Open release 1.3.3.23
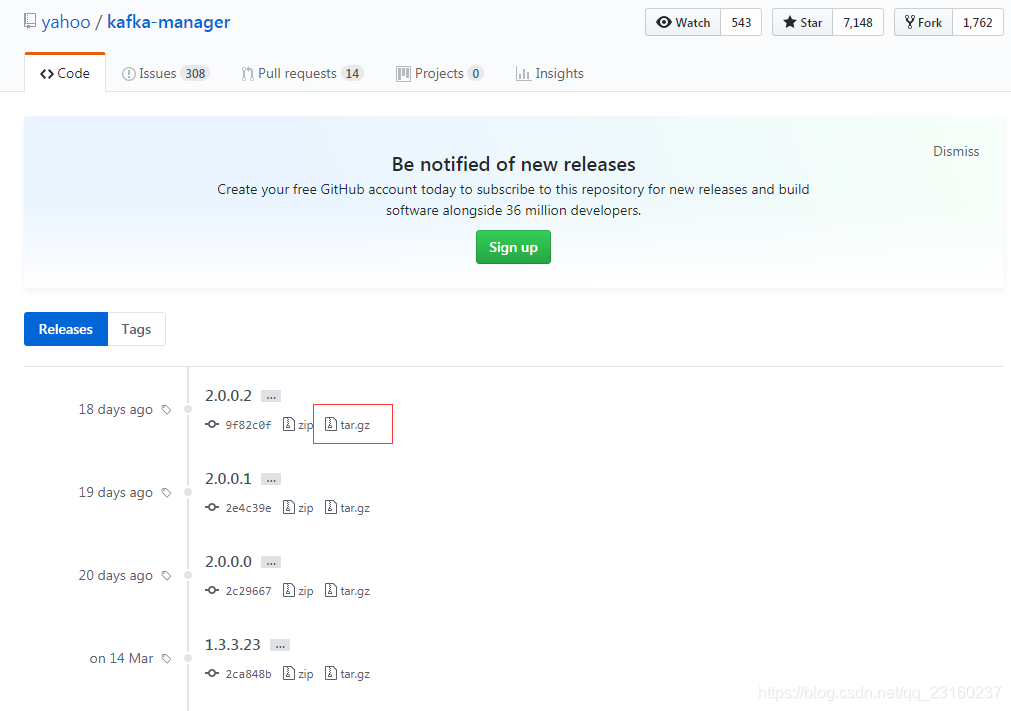1011x711 pixels. pos(233,645)
